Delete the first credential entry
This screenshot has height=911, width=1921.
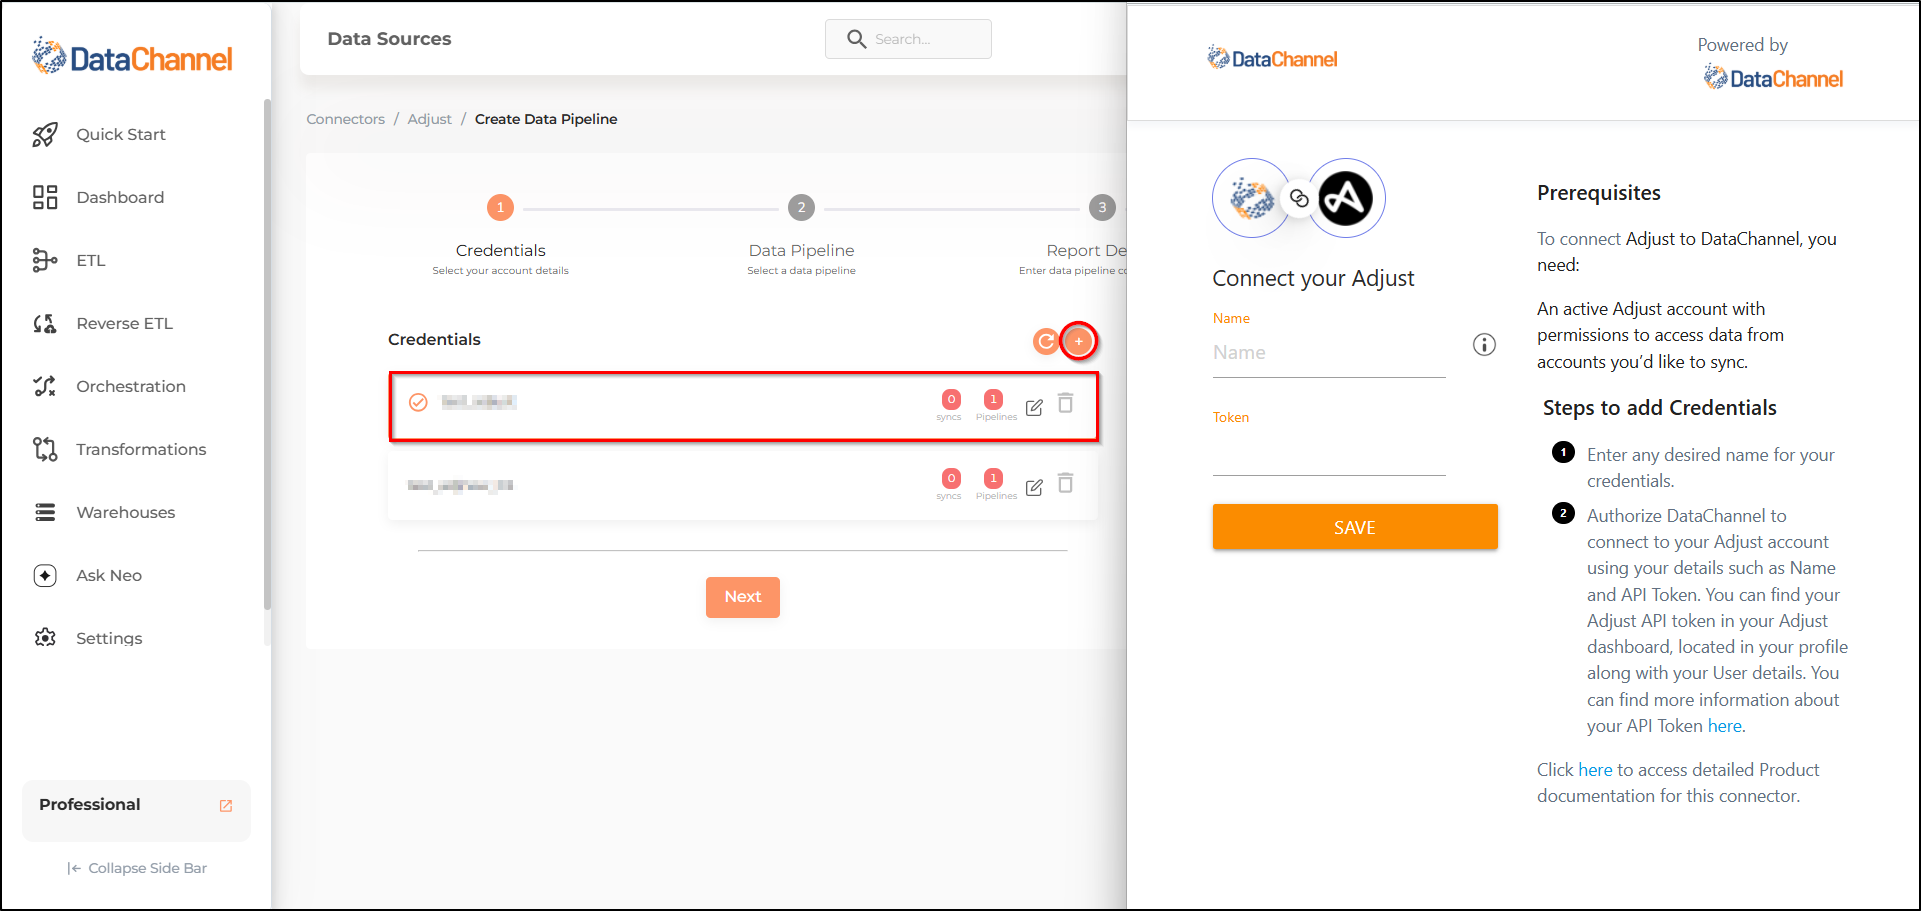[x=1066, y=403]
